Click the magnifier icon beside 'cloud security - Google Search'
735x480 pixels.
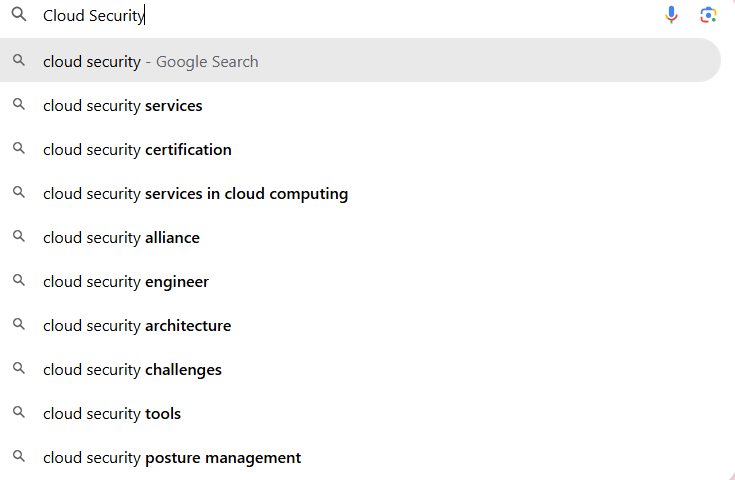19,60
